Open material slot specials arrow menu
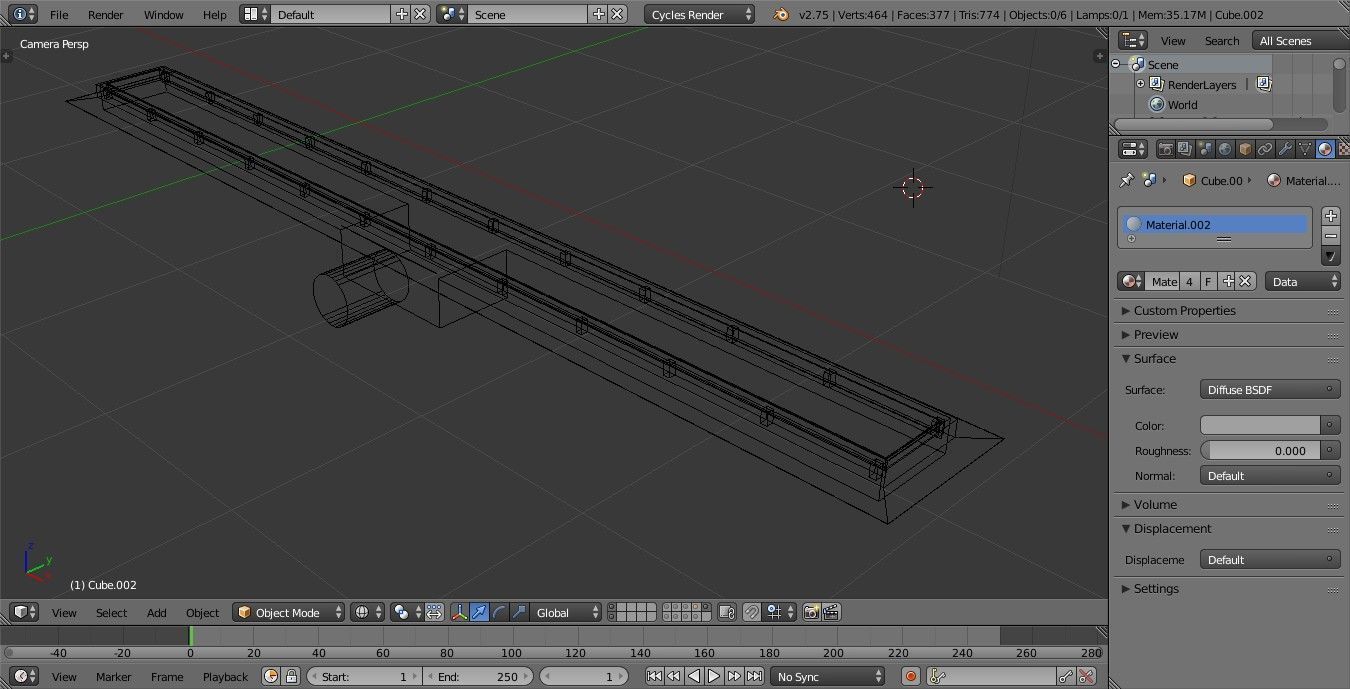This screenshot has width=1350, height=689. [x=1330, y=256]
